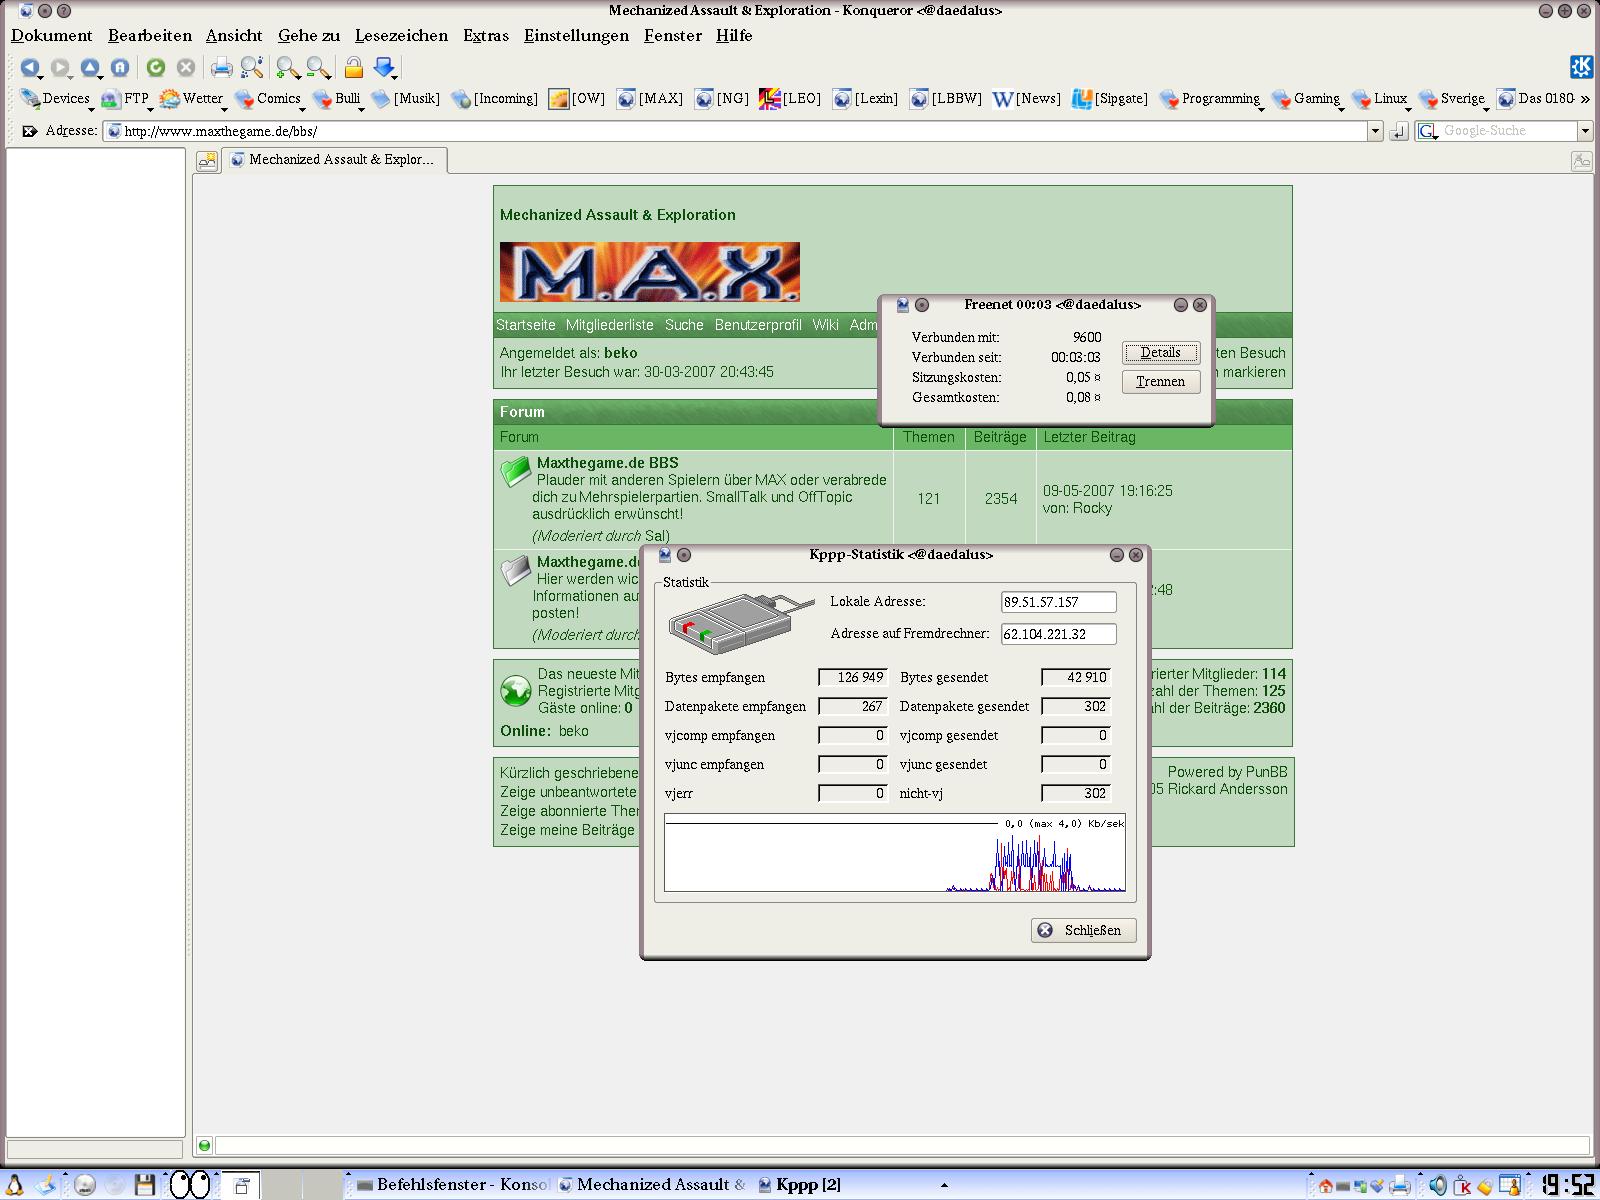Open the Dokument menu
This screenshot has width=1600, height=1200.
(x=51, y=35)
